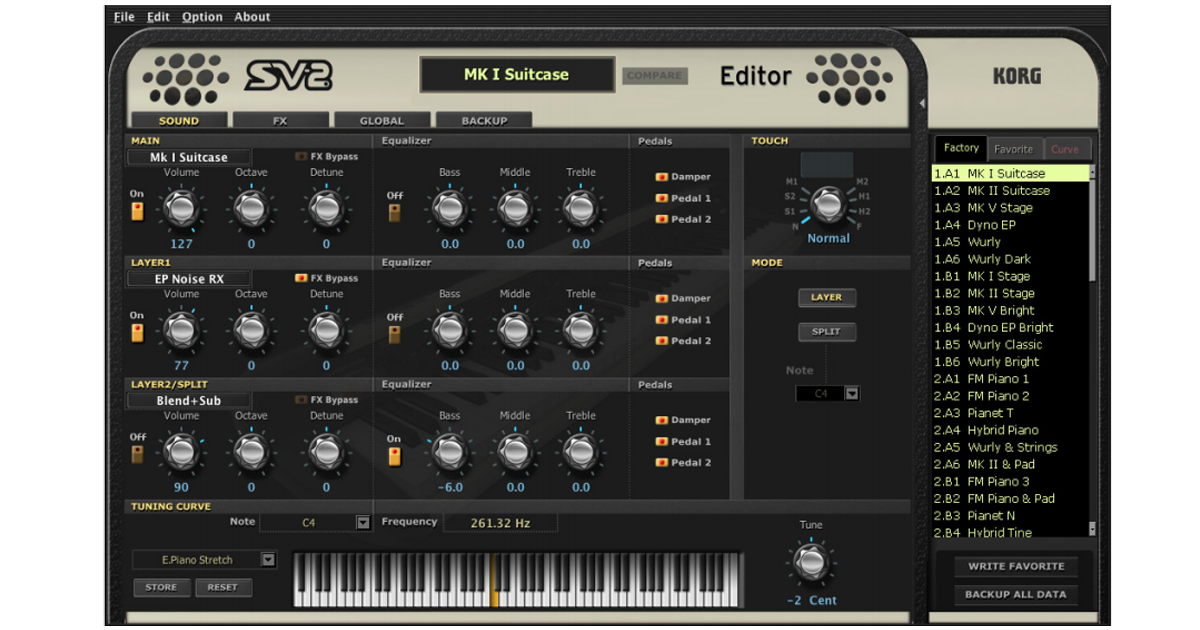Select 2.A4 Hybrid Piano in list
Screen dimensions: 1200x630
[x=1010, y=430]
